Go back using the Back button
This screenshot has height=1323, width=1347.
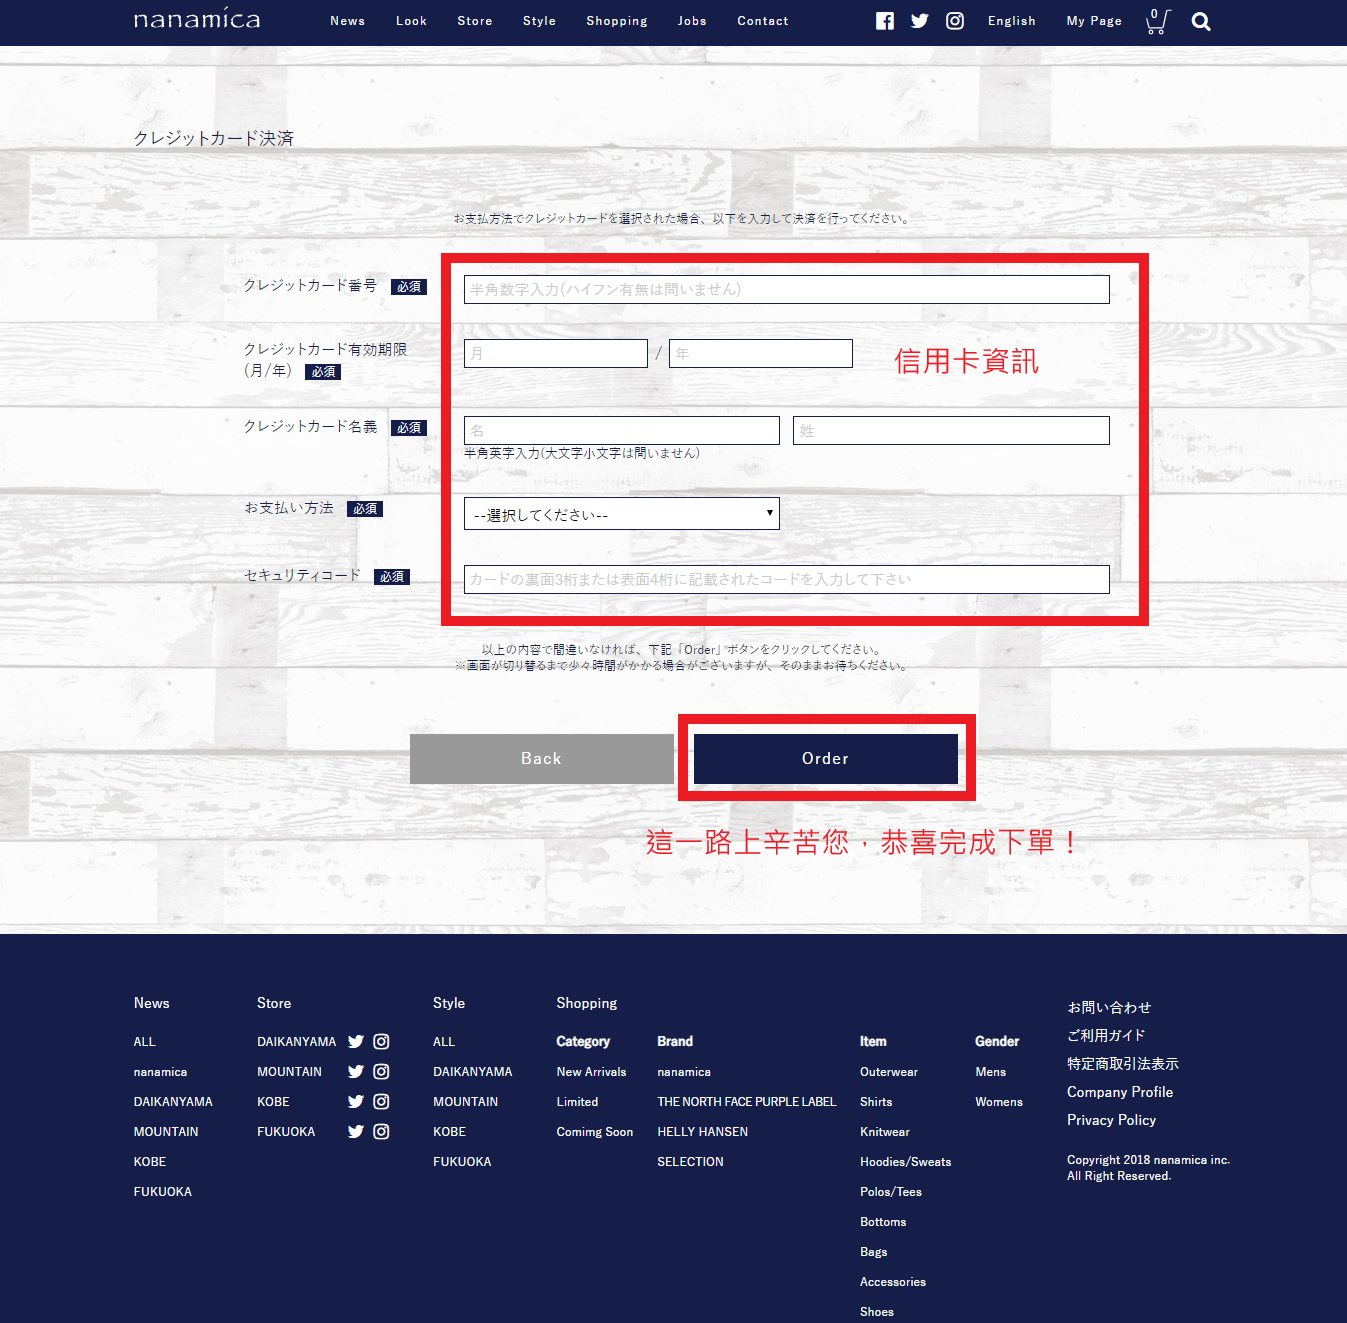coord(541,759)
